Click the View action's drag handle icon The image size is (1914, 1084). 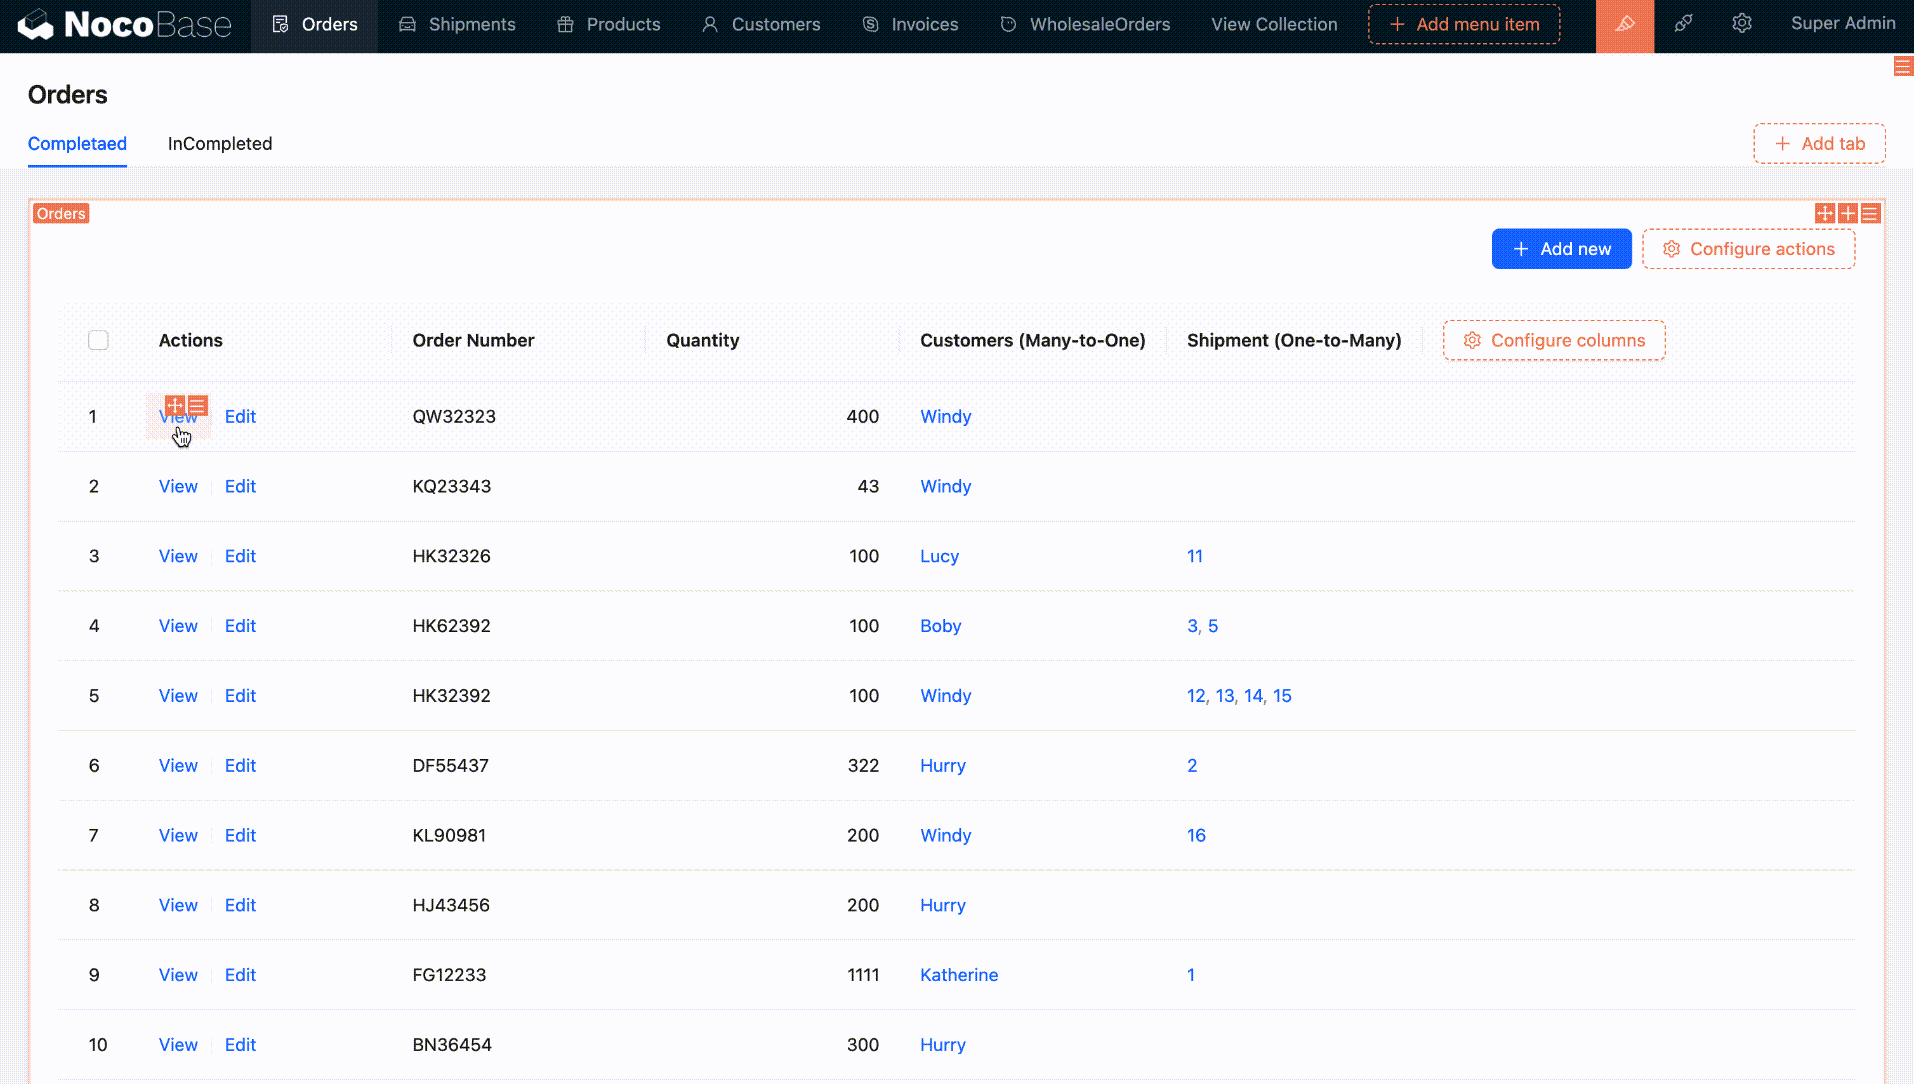click(x=175, y=405)
